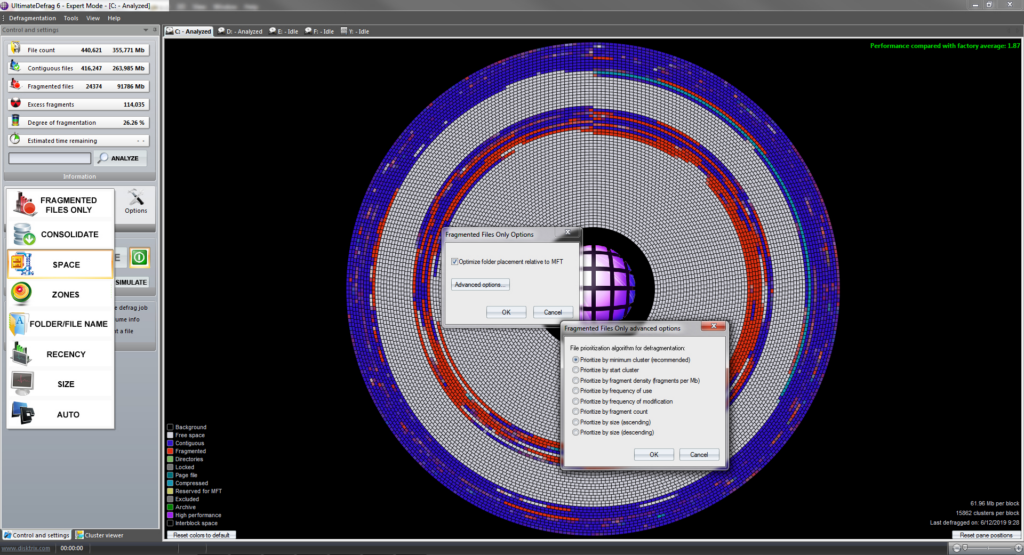Switch to the D: - Analyzed drive tab

240,31
